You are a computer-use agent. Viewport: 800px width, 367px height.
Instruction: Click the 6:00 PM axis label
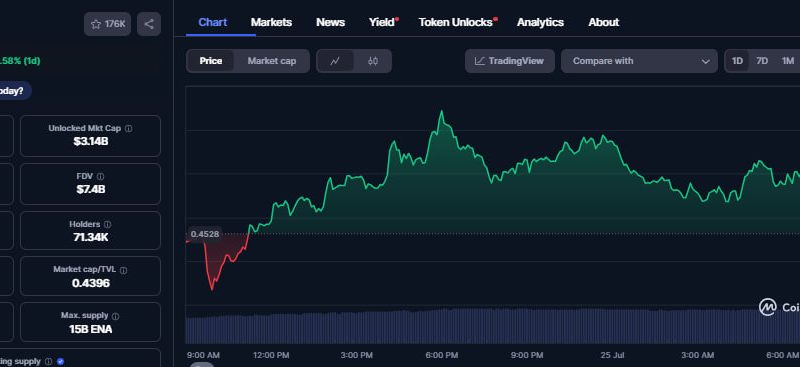pos(441,355)
